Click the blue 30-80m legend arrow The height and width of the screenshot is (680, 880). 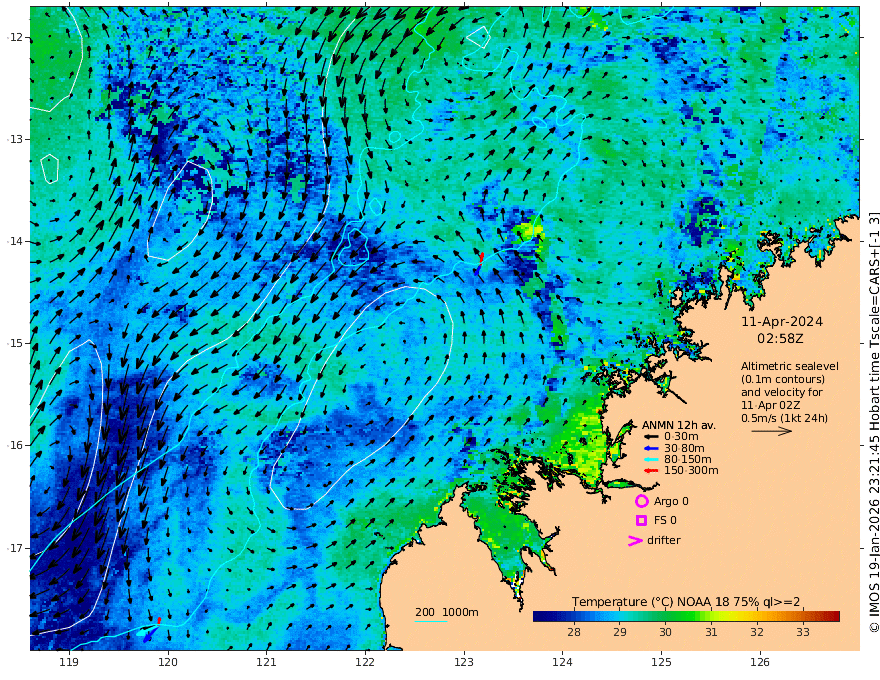(x=650, y=448)
